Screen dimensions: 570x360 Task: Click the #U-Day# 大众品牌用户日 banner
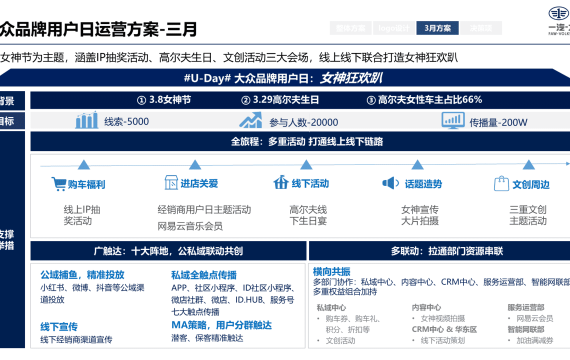point(285,78)
